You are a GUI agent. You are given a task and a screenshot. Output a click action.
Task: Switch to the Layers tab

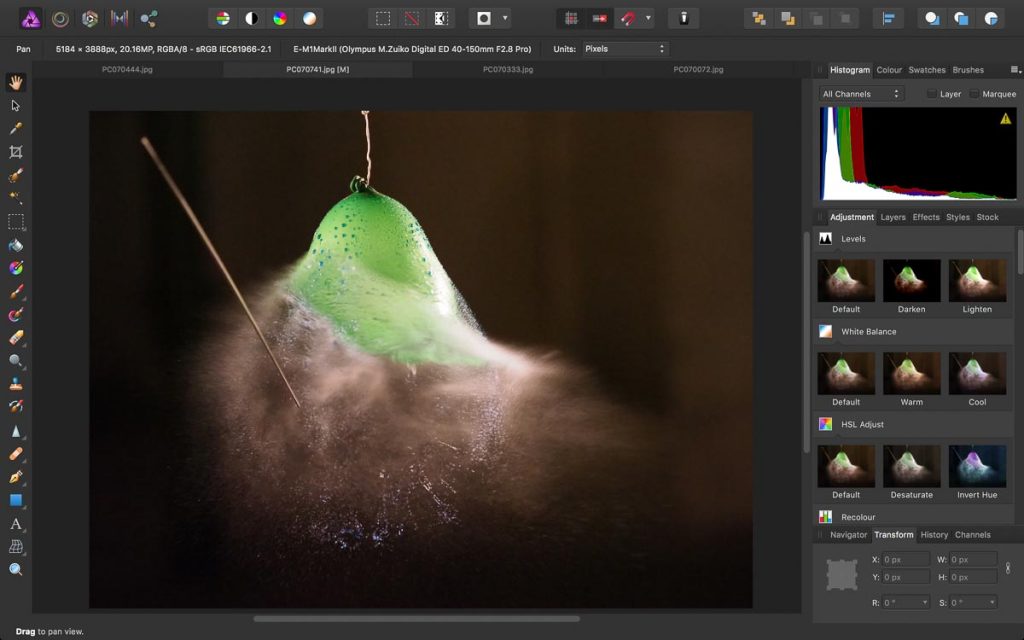click(x=893, y=217)
